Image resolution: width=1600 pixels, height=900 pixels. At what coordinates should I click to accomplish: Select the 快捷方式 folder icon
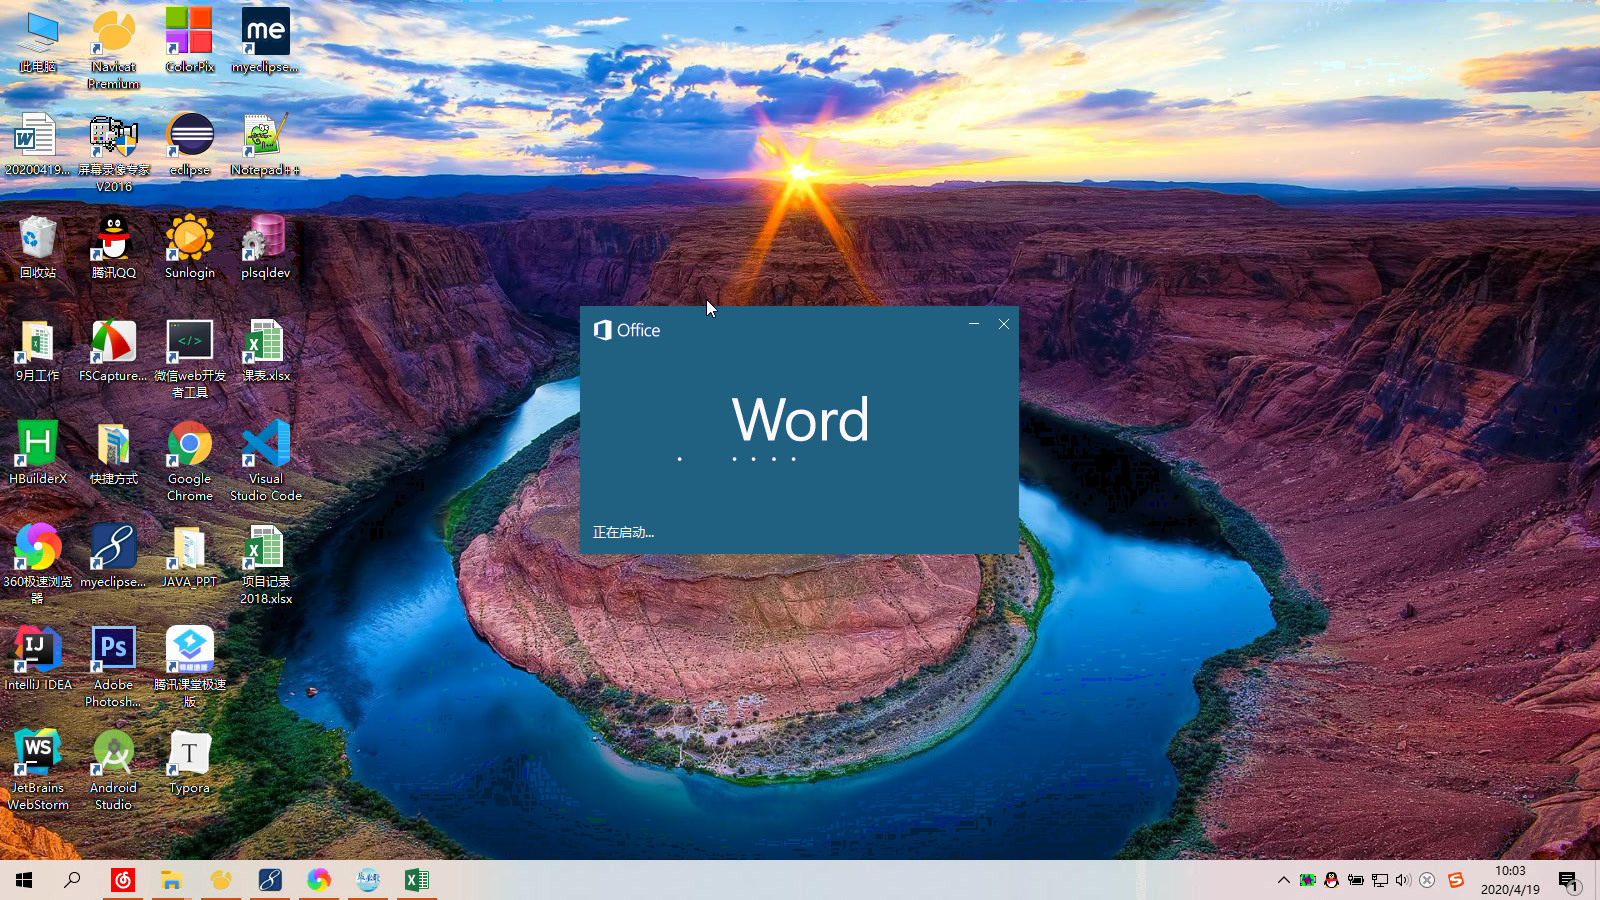(x=113, y=454)
